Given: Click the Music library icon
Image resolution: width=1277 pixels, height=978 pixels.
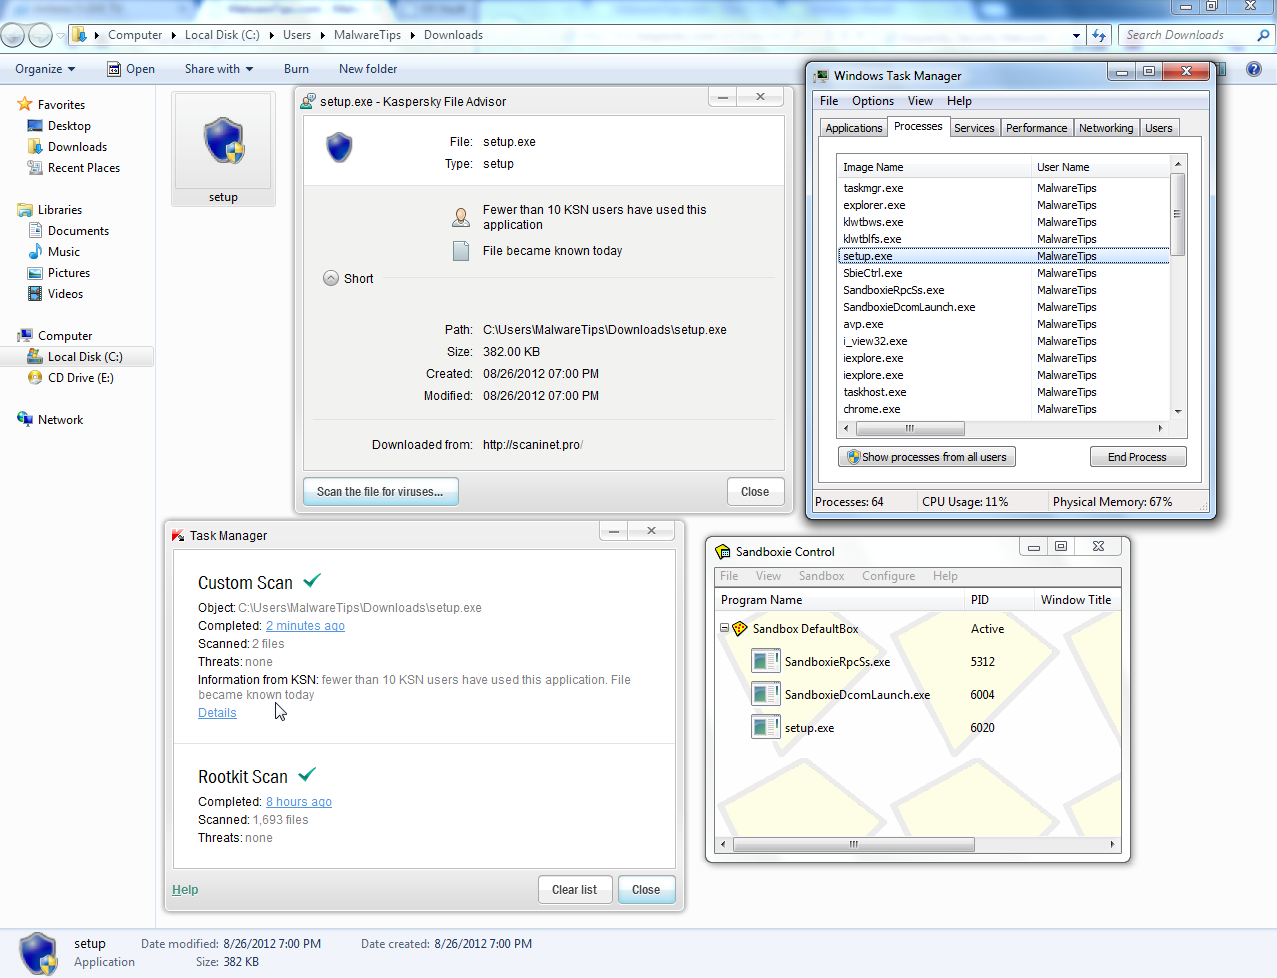Looking at the screenshot, I should [x=35, y=252].
